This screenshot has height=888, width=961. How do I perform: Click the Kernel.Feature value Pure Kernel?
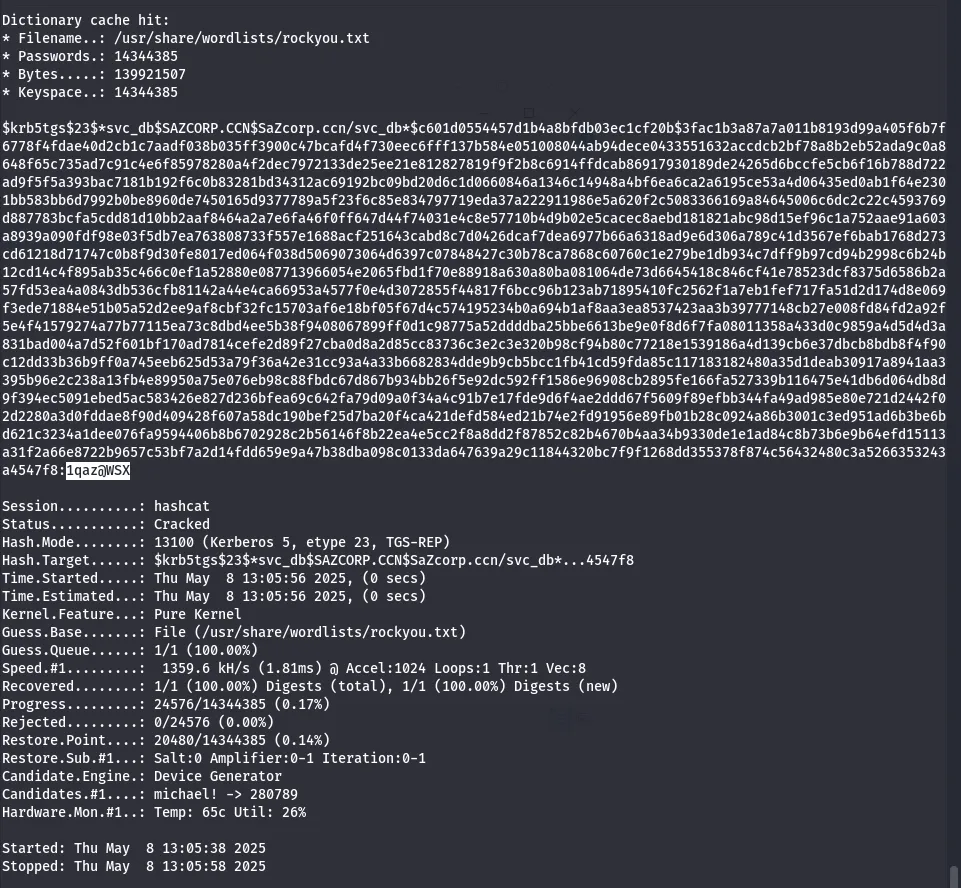197,614
